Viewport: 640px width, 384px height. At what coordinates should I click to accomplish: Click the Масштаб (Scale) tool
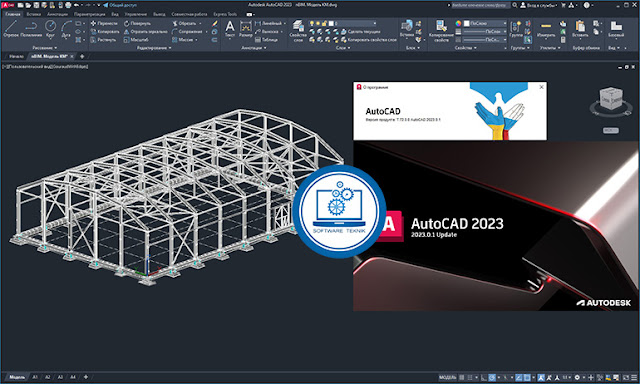[136, 40]
